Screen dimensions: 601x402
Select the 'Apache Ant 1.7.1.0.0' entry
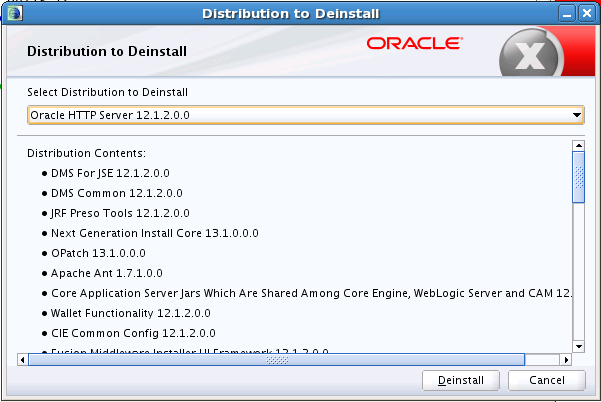pos(107,273)
